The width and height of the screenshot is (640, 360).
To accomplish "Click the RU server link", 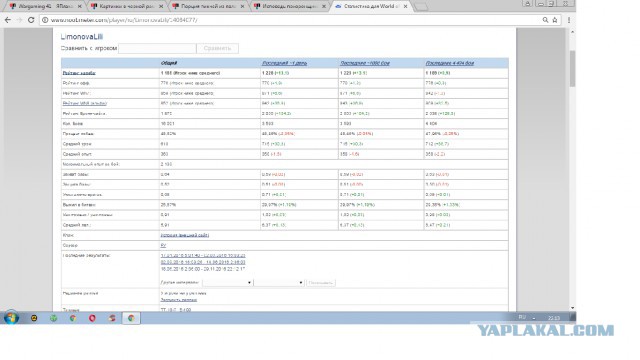I will 163,245.
